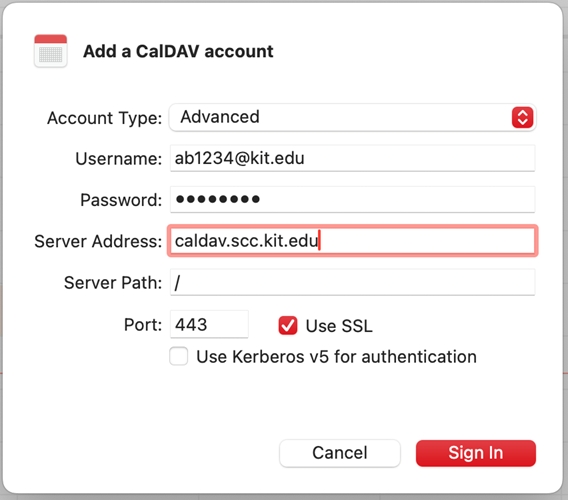This screenshot has width=568, height=500.
Task: Enable the Use SSL checkbox
Action: (x=288, y=325)
